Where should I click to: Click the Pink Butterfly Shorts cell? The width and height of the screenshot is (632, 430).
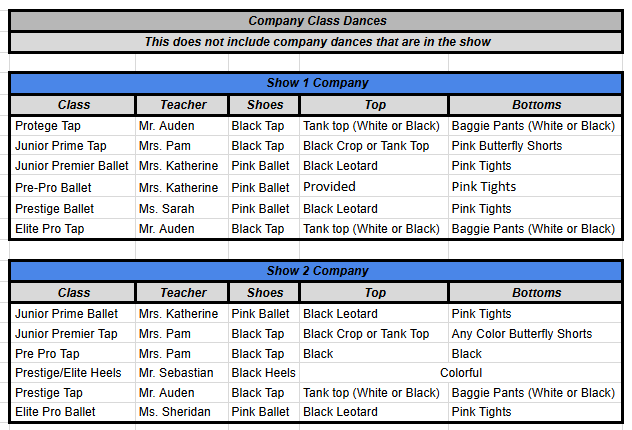click(x=536, y=146)
